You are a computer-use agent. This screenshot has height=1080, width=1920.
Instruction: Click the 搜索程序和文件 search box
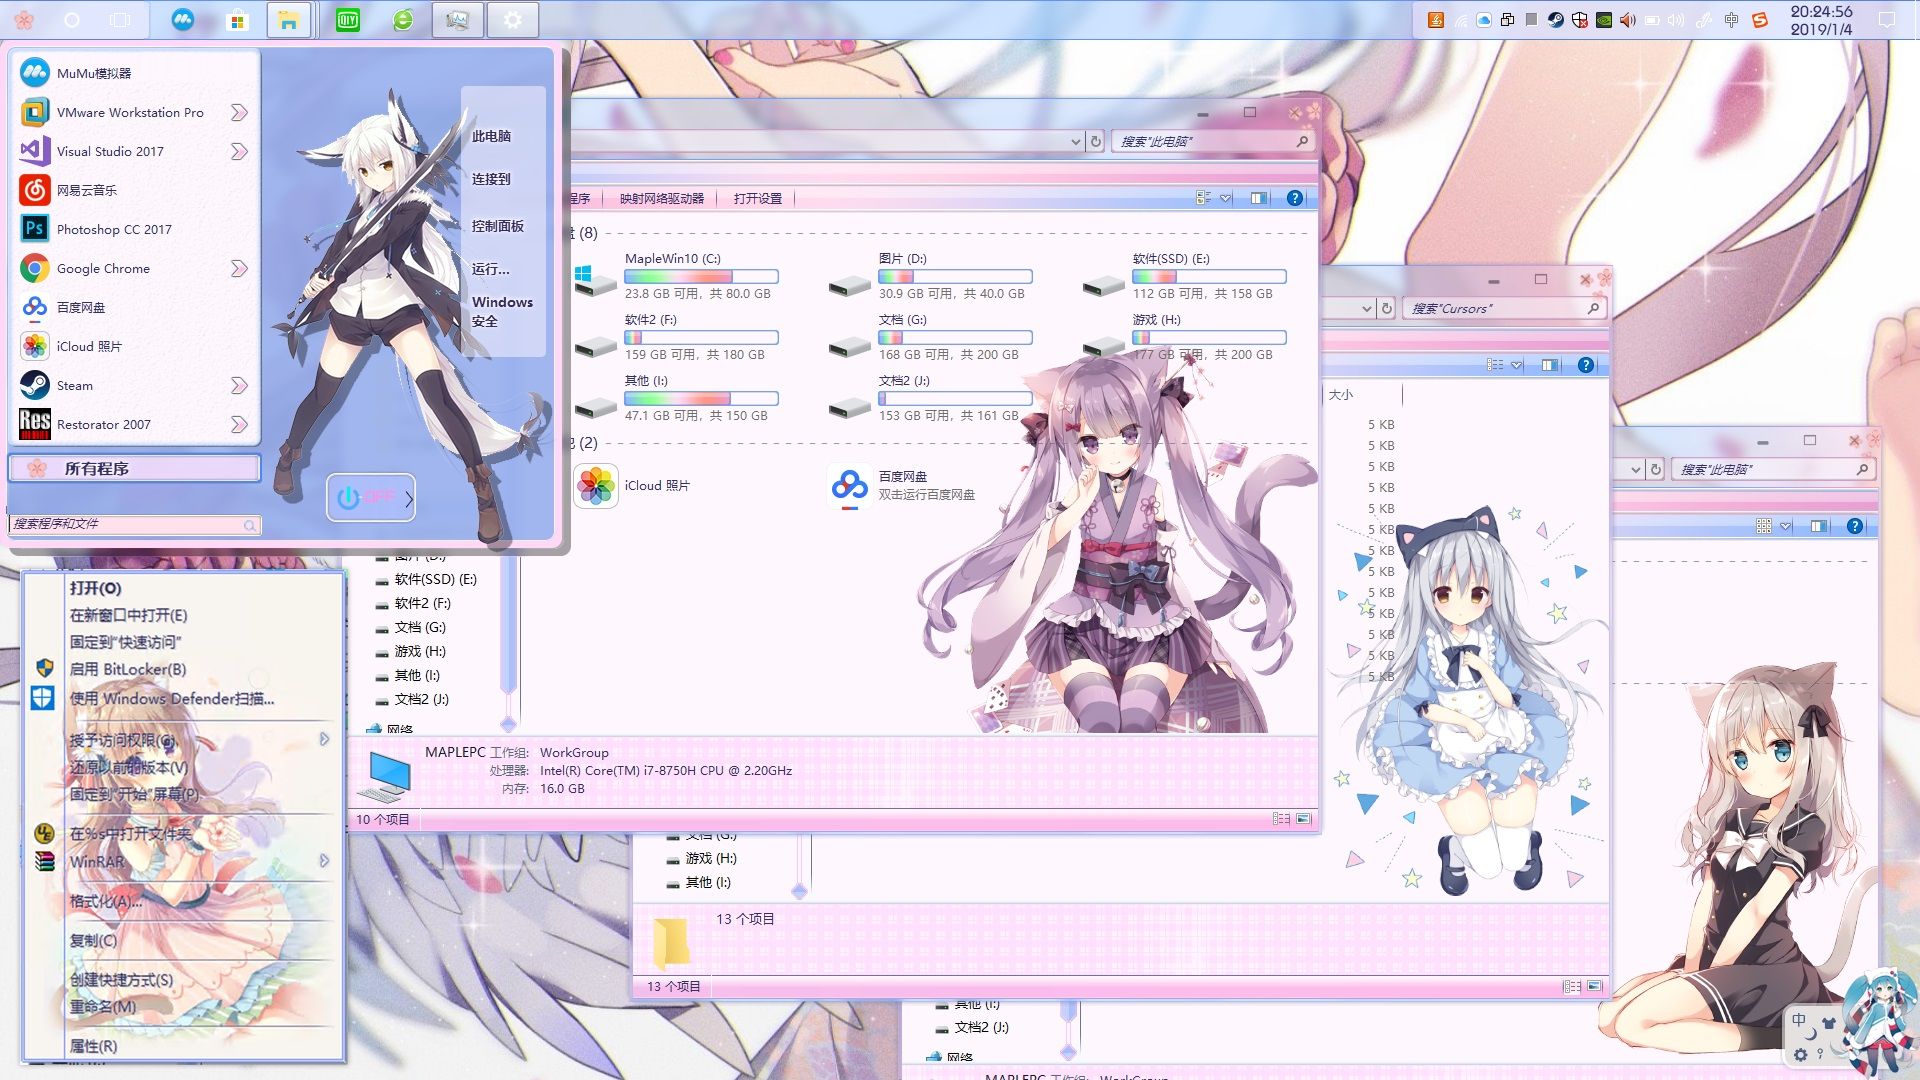coord(134,524)
